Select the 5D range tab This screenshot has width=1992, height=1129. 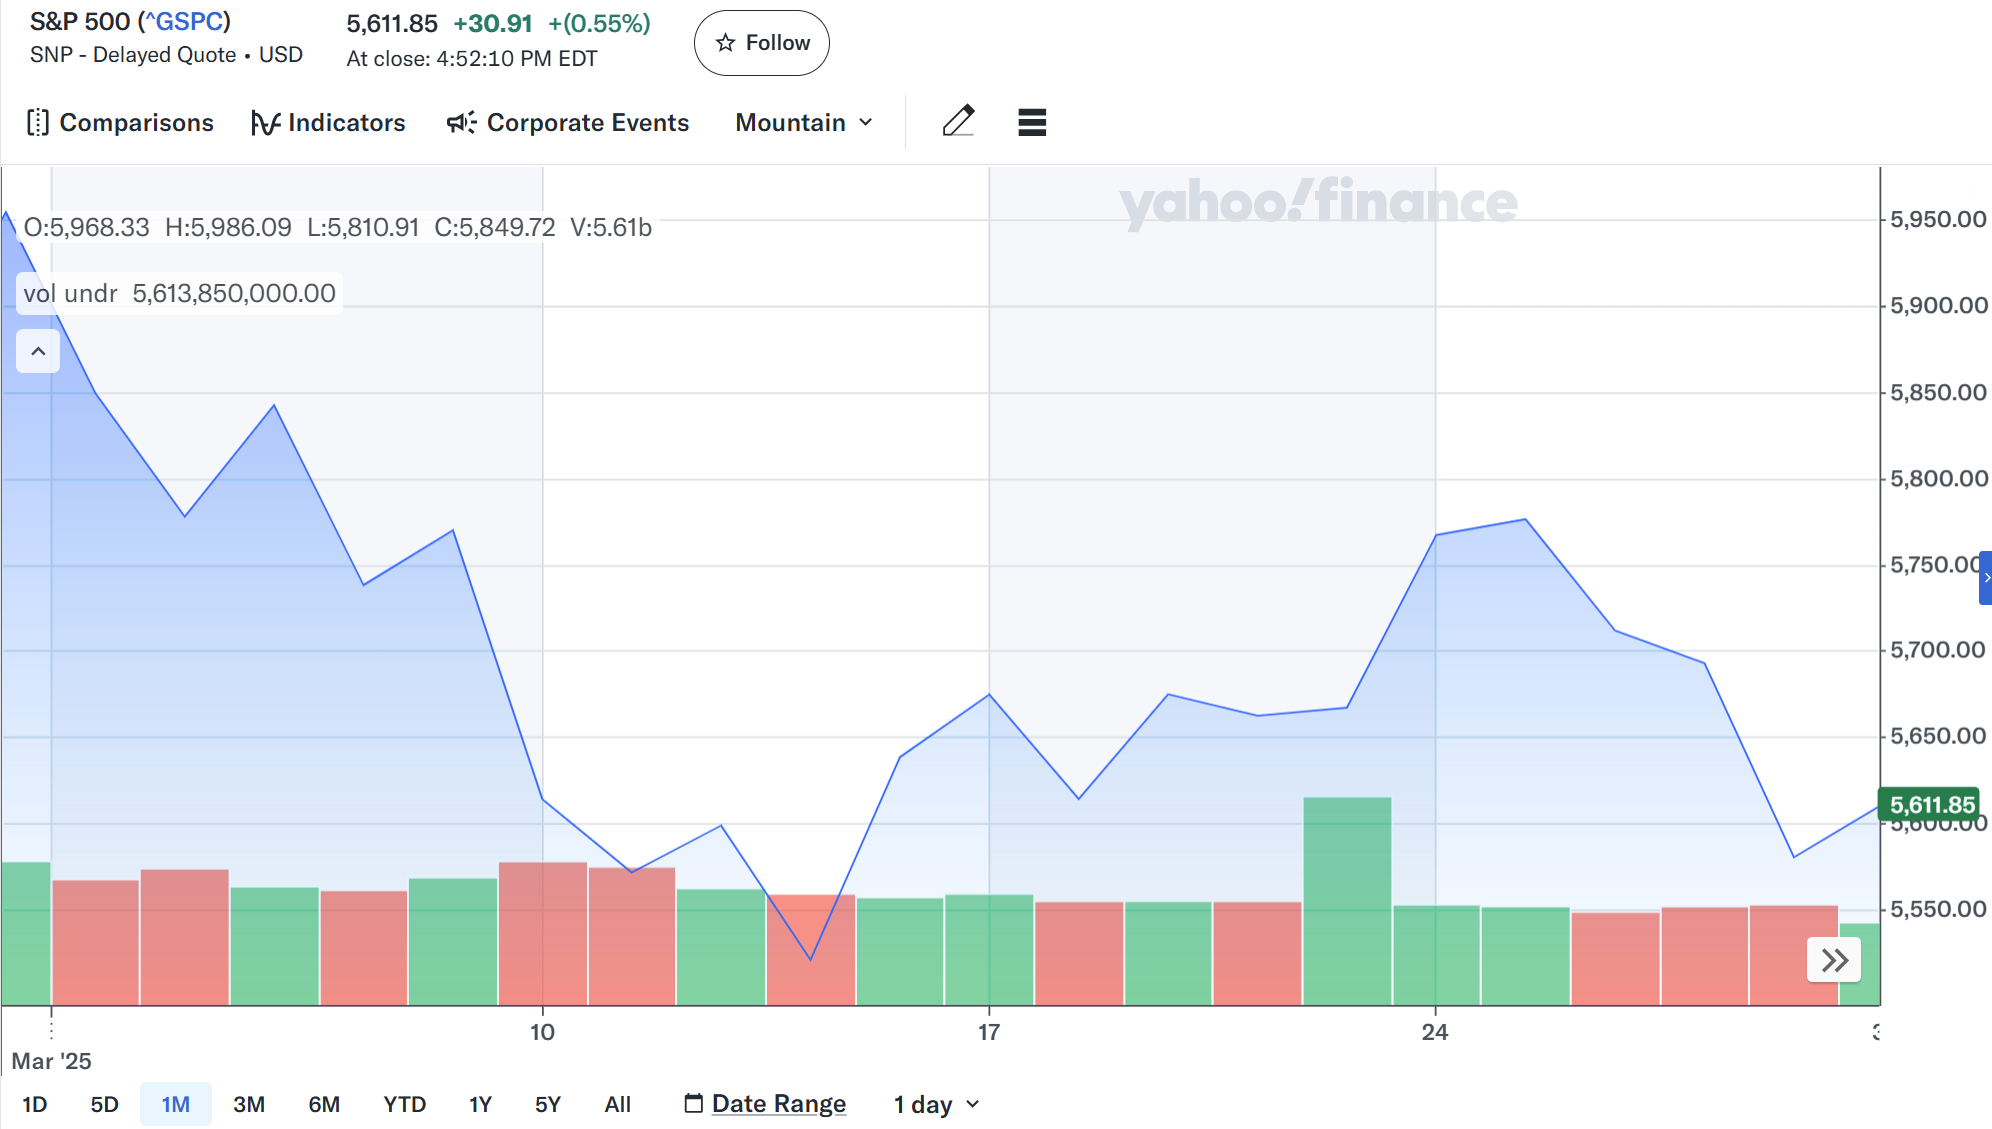pos(105,1104)
